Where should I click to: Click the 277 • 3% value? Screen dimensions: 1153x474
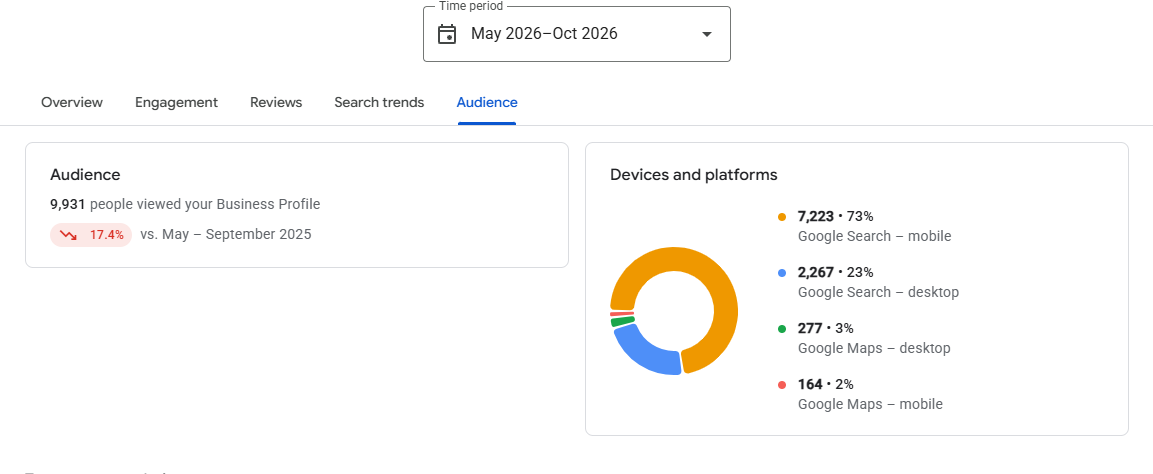pyautogui.click(x=826, y=328)
